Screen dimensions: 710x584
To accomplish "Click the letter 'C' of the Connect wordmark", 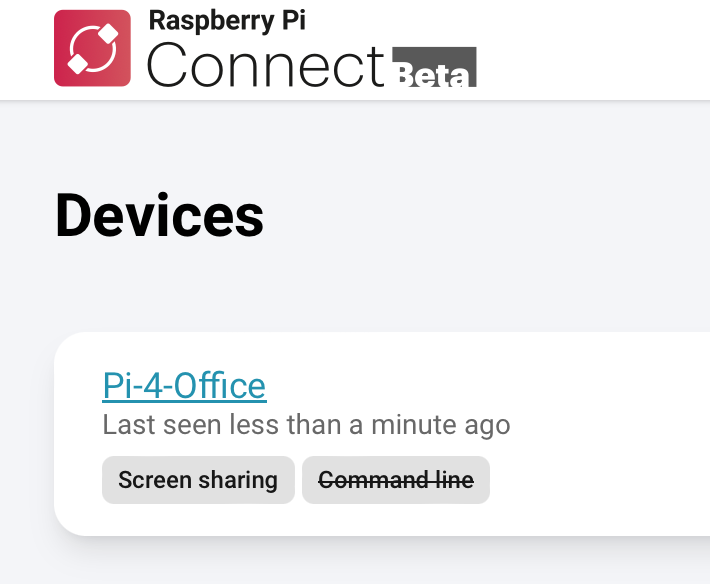I will pos(167,65).
